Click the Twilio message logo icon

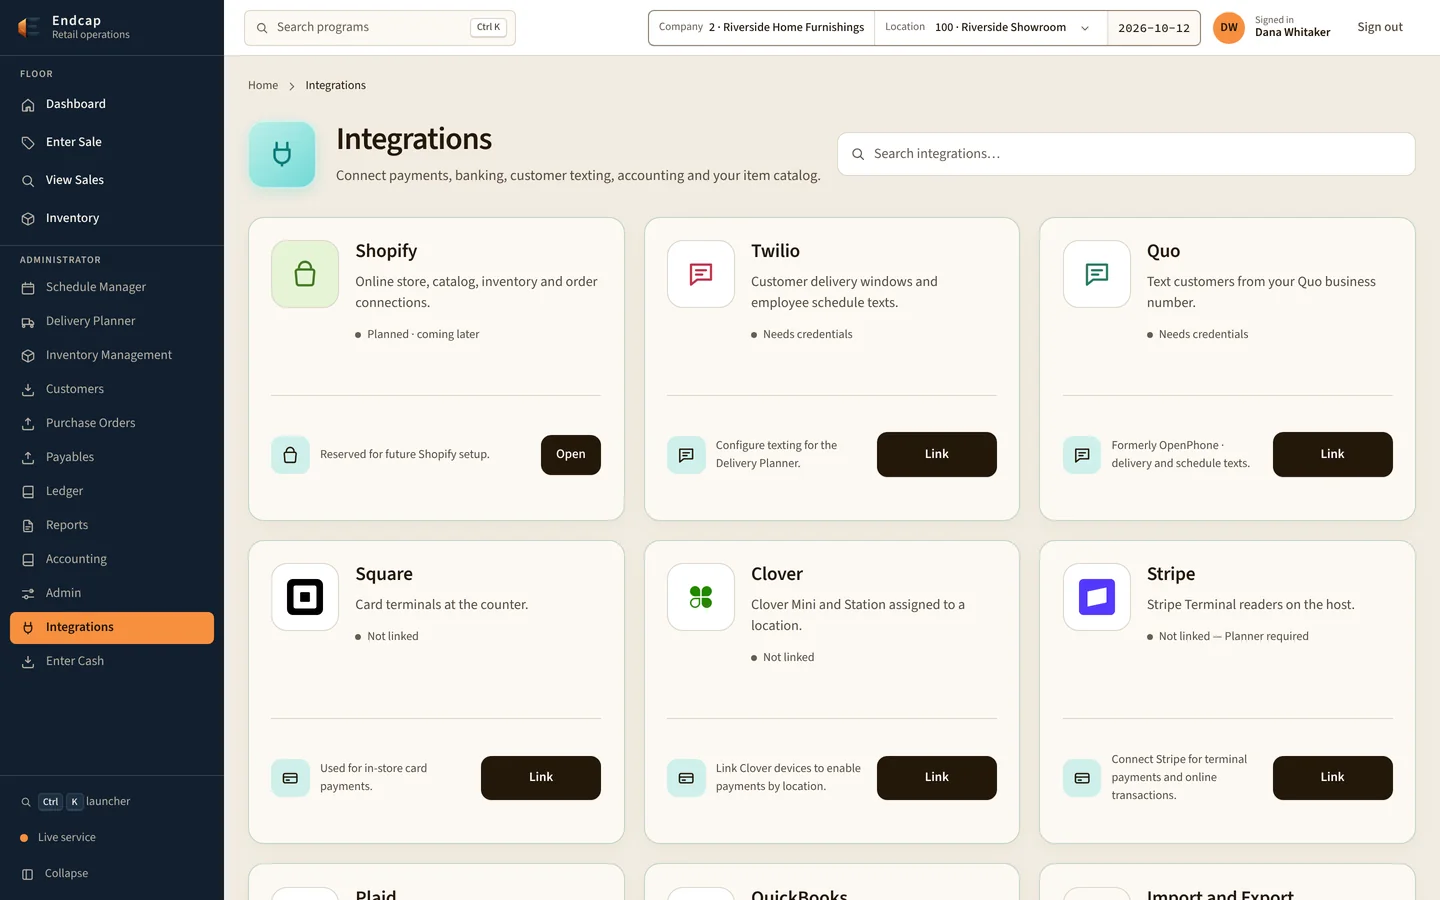pos(701,274)
